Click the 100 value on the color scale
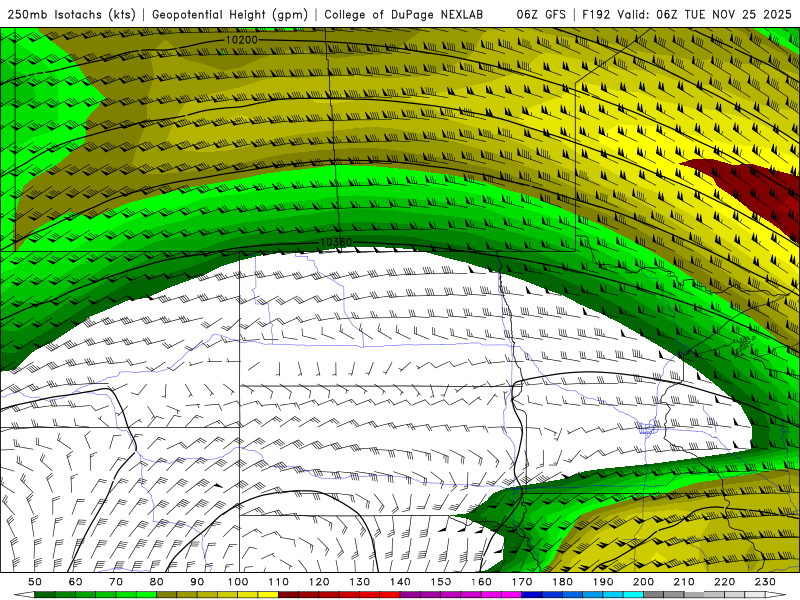Viewport: 800px width, 600px height. 238,582
